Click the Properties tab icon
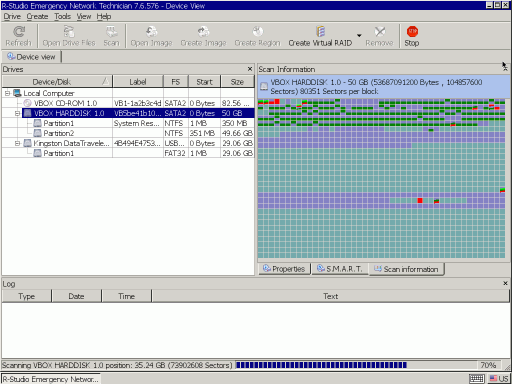 (x=266, y=268)
